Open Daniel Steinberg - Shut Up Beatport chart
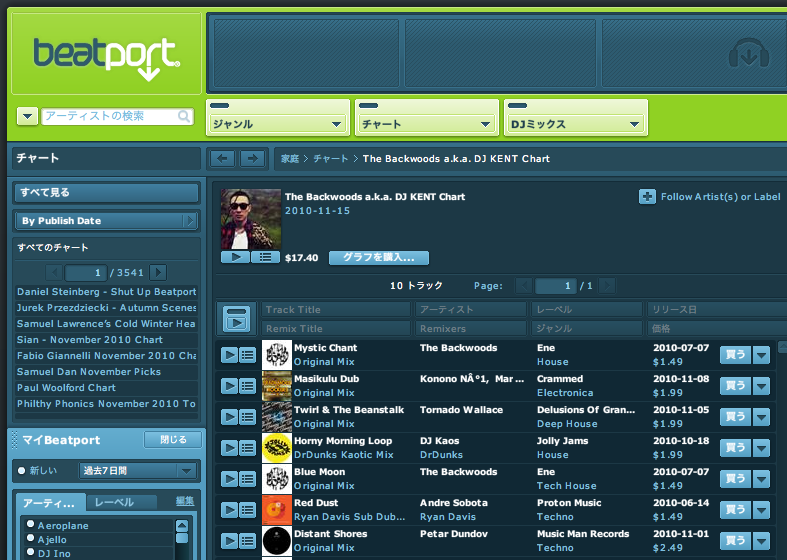This screenshot has height=560, width=787. coord(106,292)
